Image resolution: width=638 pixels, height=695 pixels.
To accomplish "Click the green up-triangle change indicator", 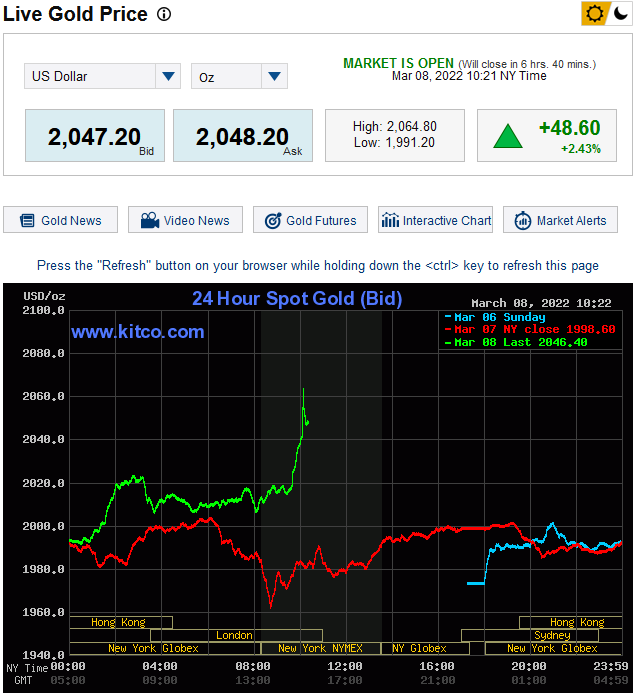I will 508,136.
